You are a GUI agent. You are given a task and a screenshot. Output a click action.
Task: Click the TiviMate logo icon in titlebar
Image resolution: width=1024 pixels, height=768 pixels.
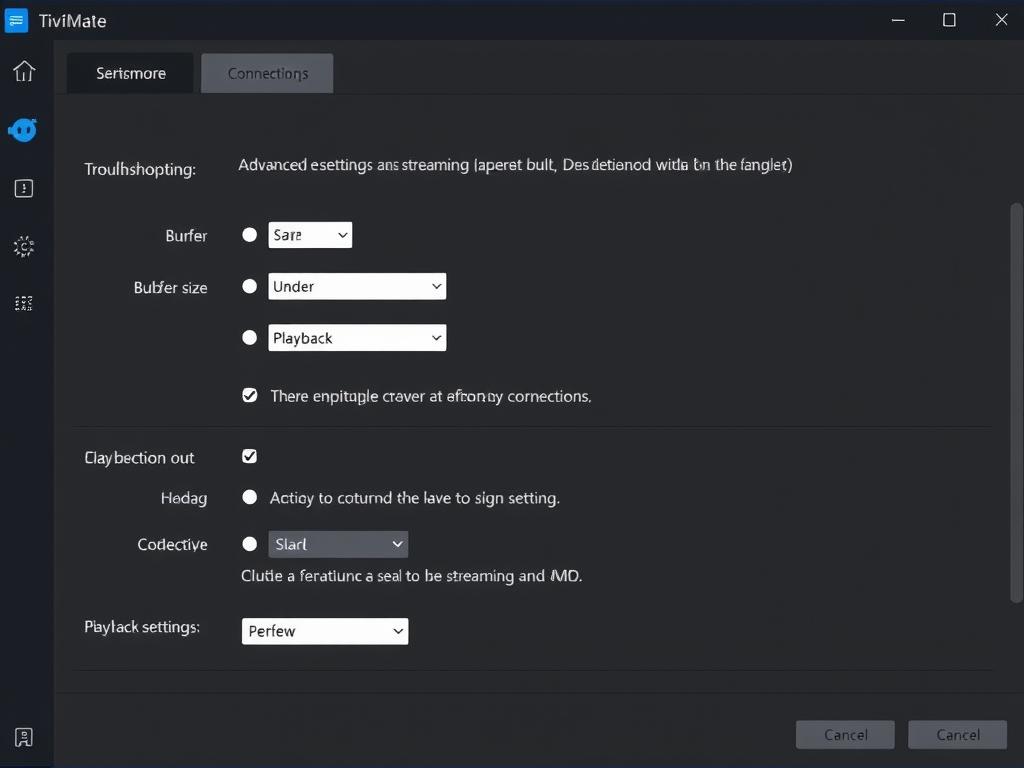(15, 20)
